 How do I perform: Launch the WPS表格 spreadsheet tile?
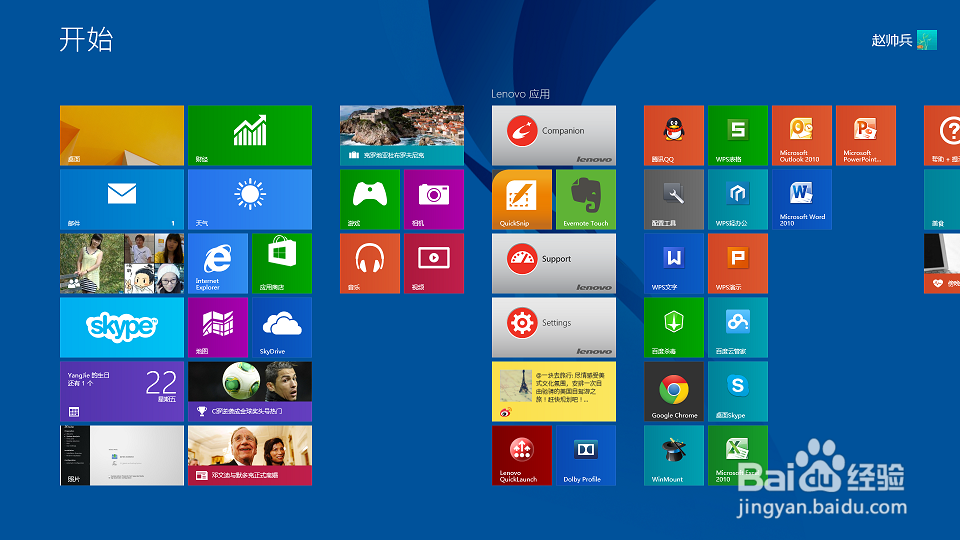(x=738, y=135)
